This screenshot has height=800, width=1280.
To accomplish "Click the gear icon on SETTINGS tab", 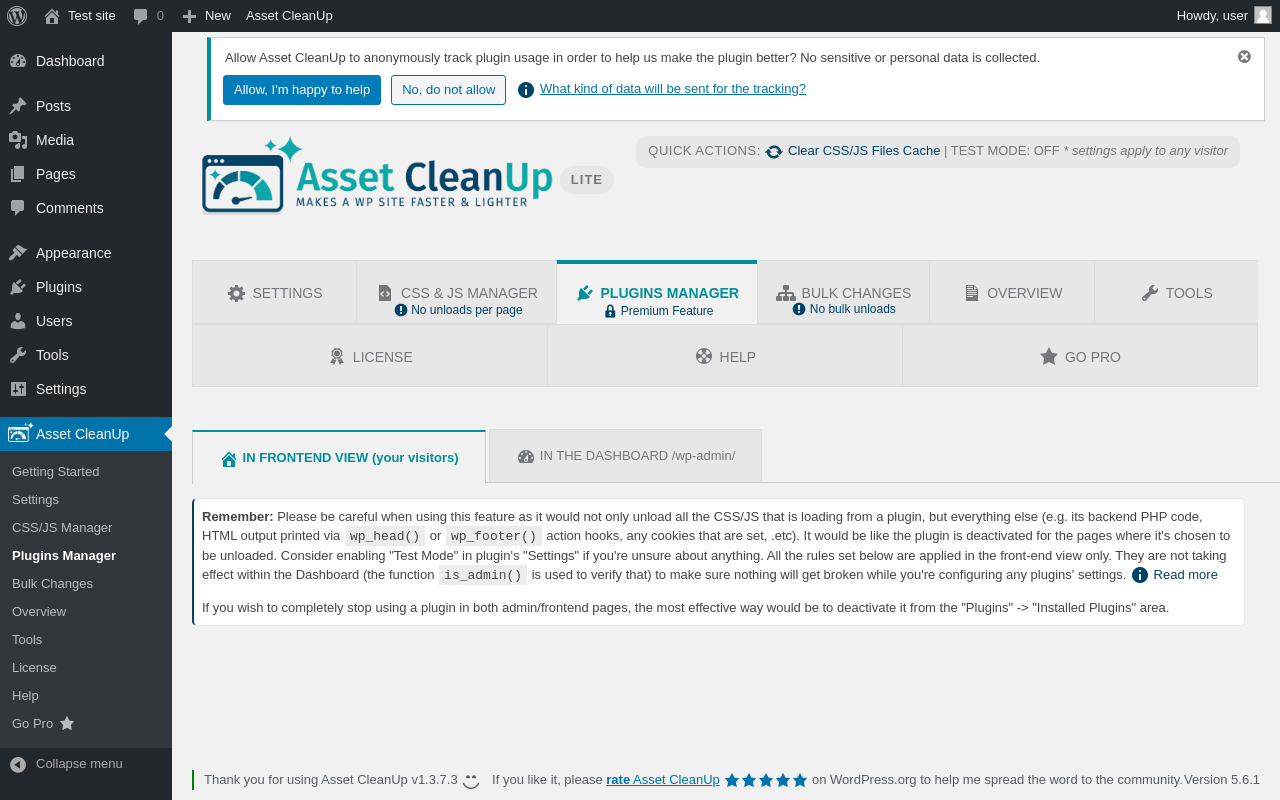I will 236,293.
